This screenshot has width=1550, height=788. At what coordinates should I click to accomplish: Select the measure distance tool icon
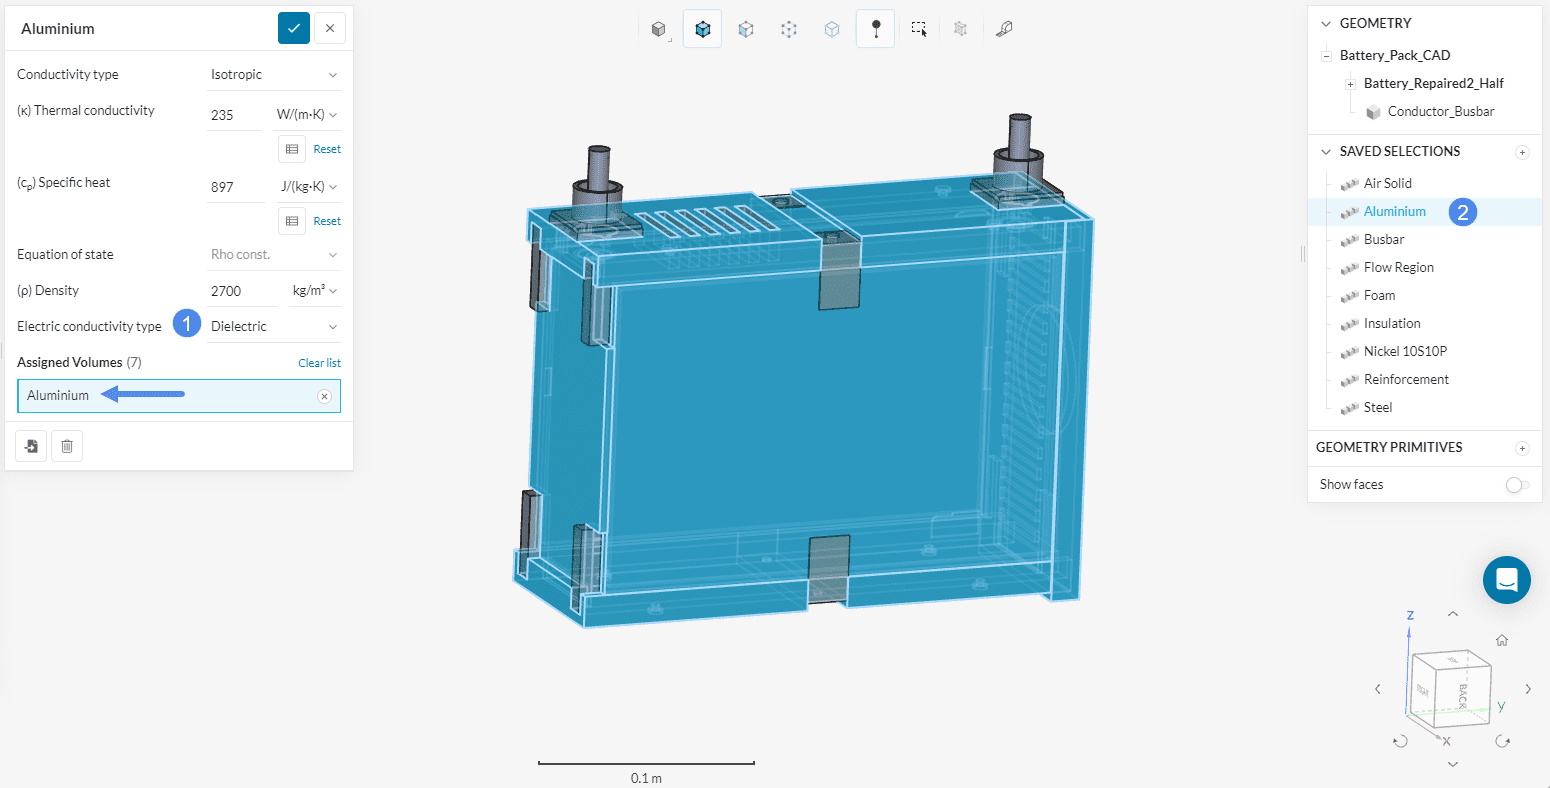point(1005,29)
